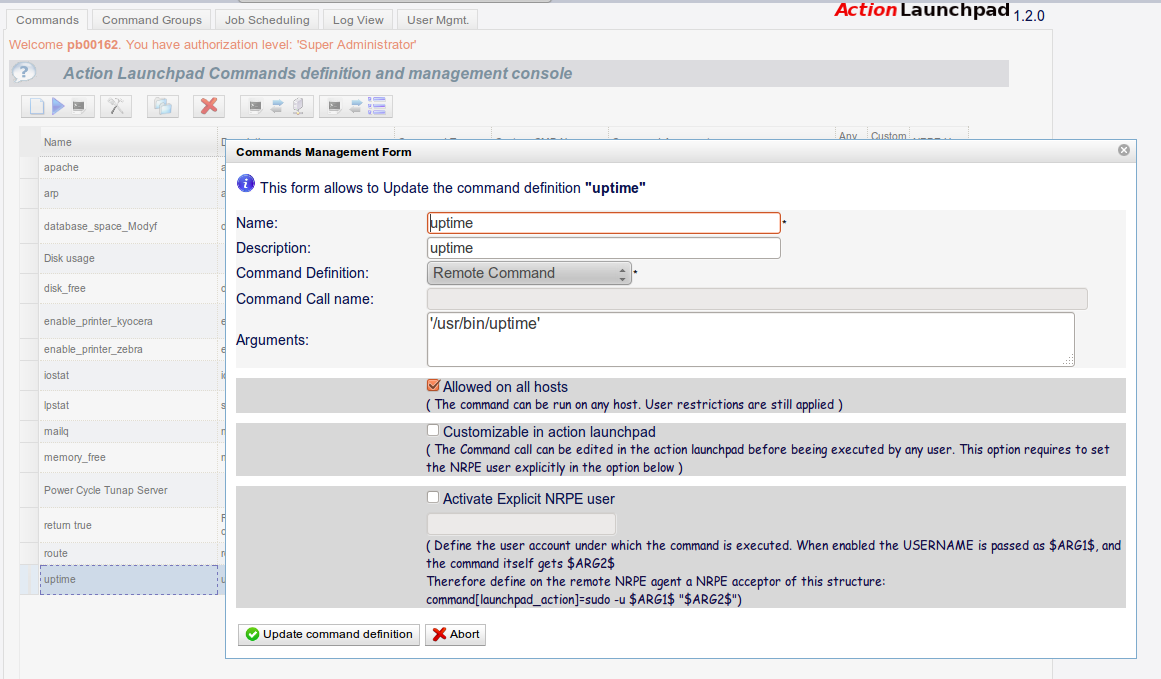Toggle the Allowed on all hosts checkbox
The height and width of the screenshot is (679, 1161).
coord(433,385)
